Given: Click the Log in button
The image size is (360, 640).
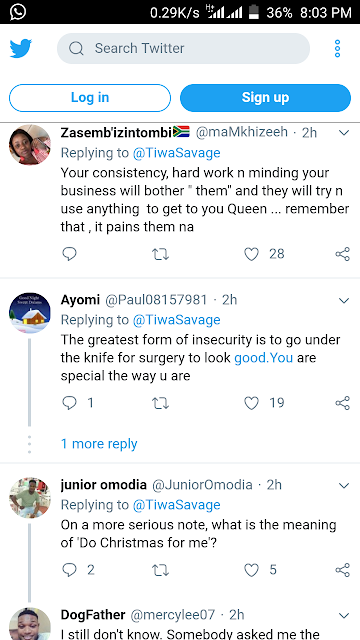Looking at the screenshot, I should click(90, 98).
